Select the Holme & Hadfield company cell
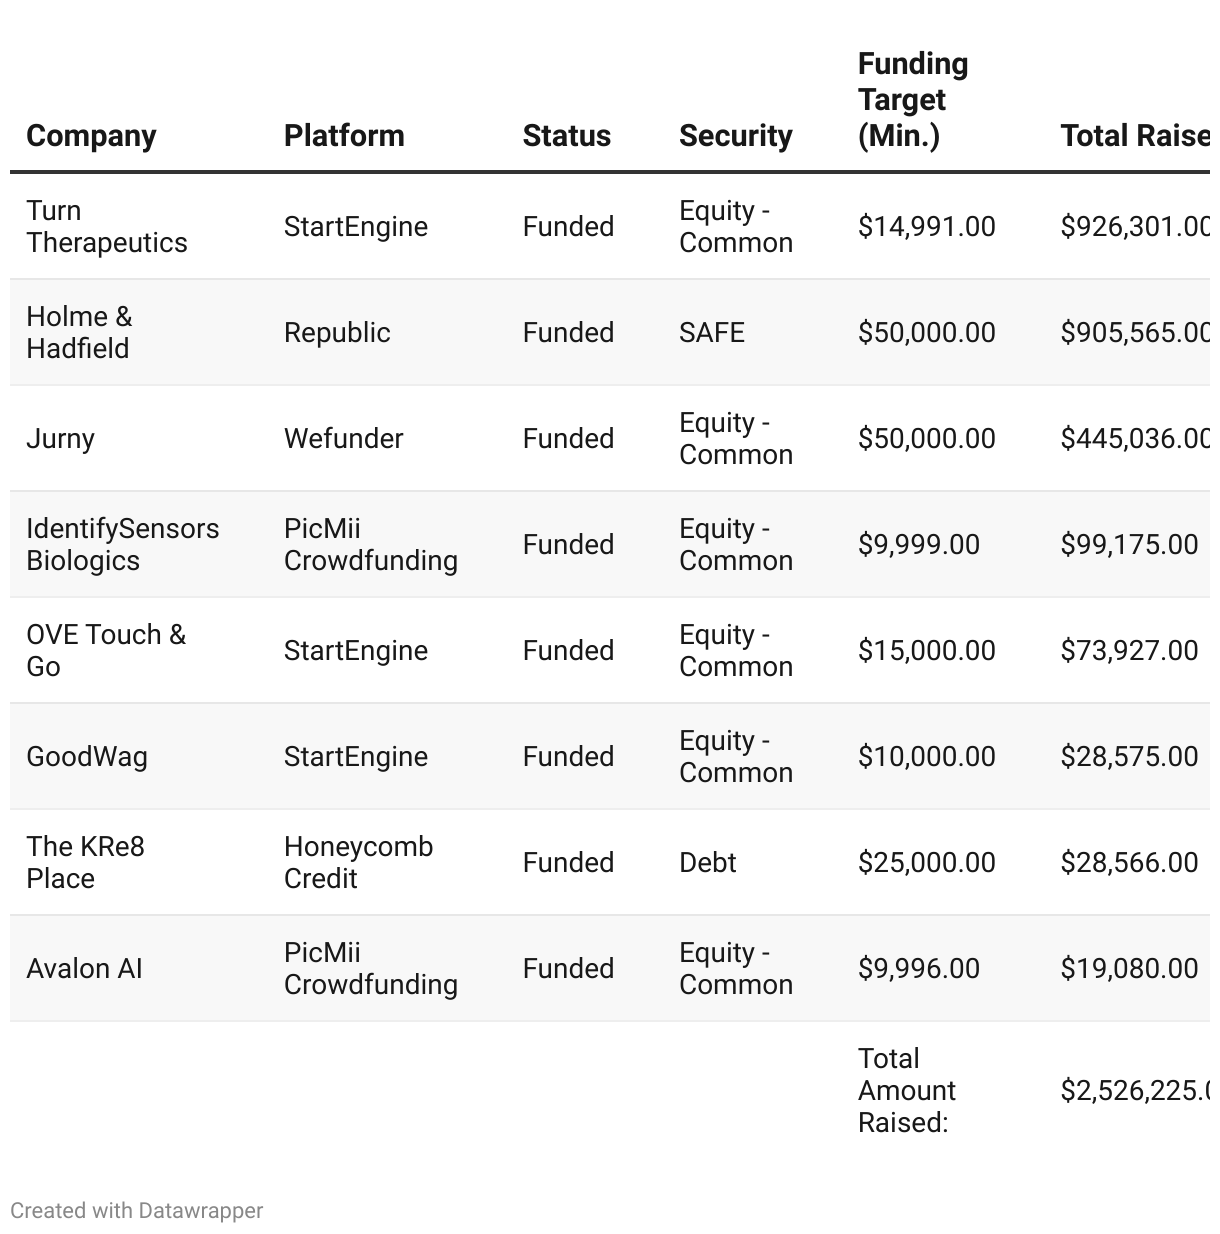The width and height of the screenshot is (1220, 1234). [79, 333]
